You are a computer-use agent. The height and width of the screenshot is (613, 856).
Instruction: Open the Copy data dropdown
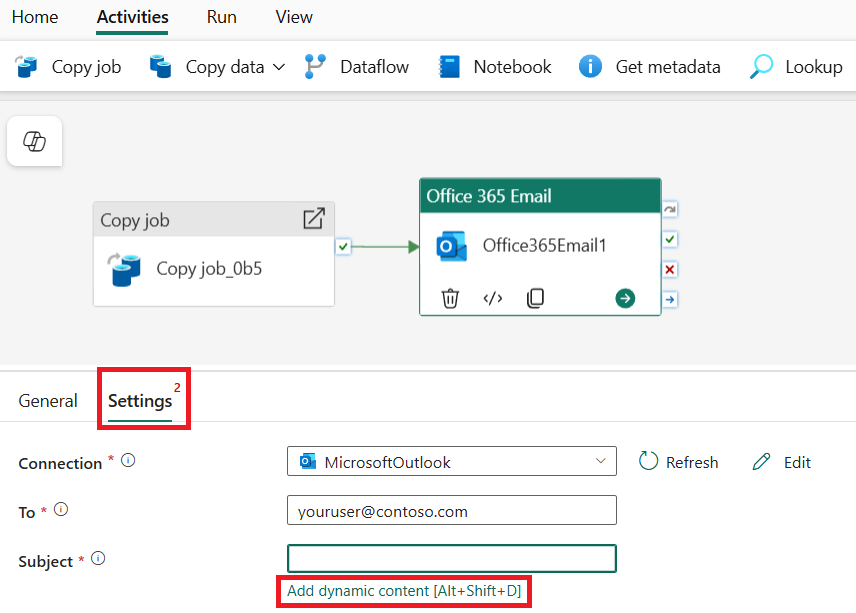[x=277, y=66]
